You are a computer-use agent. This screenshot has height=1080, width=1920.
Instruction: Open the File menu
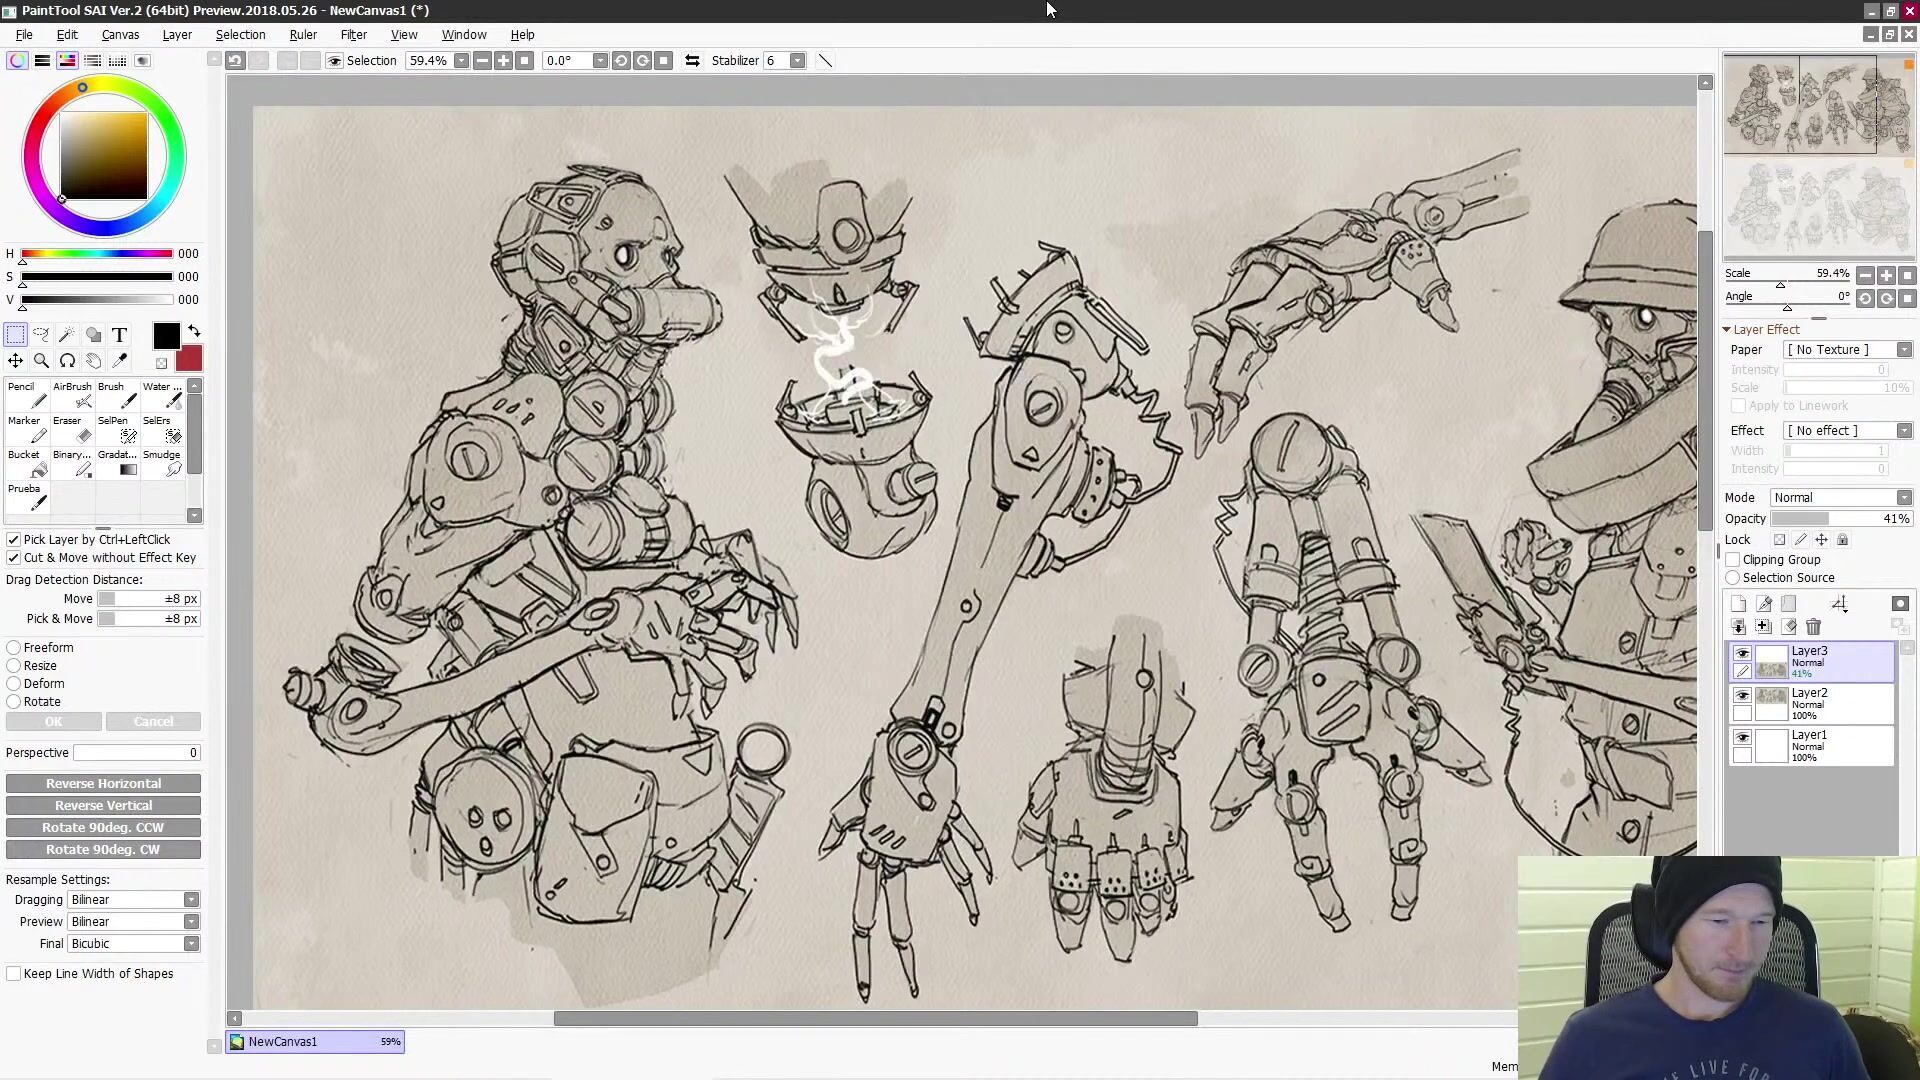pyautogui.click(x=24, y=35)
